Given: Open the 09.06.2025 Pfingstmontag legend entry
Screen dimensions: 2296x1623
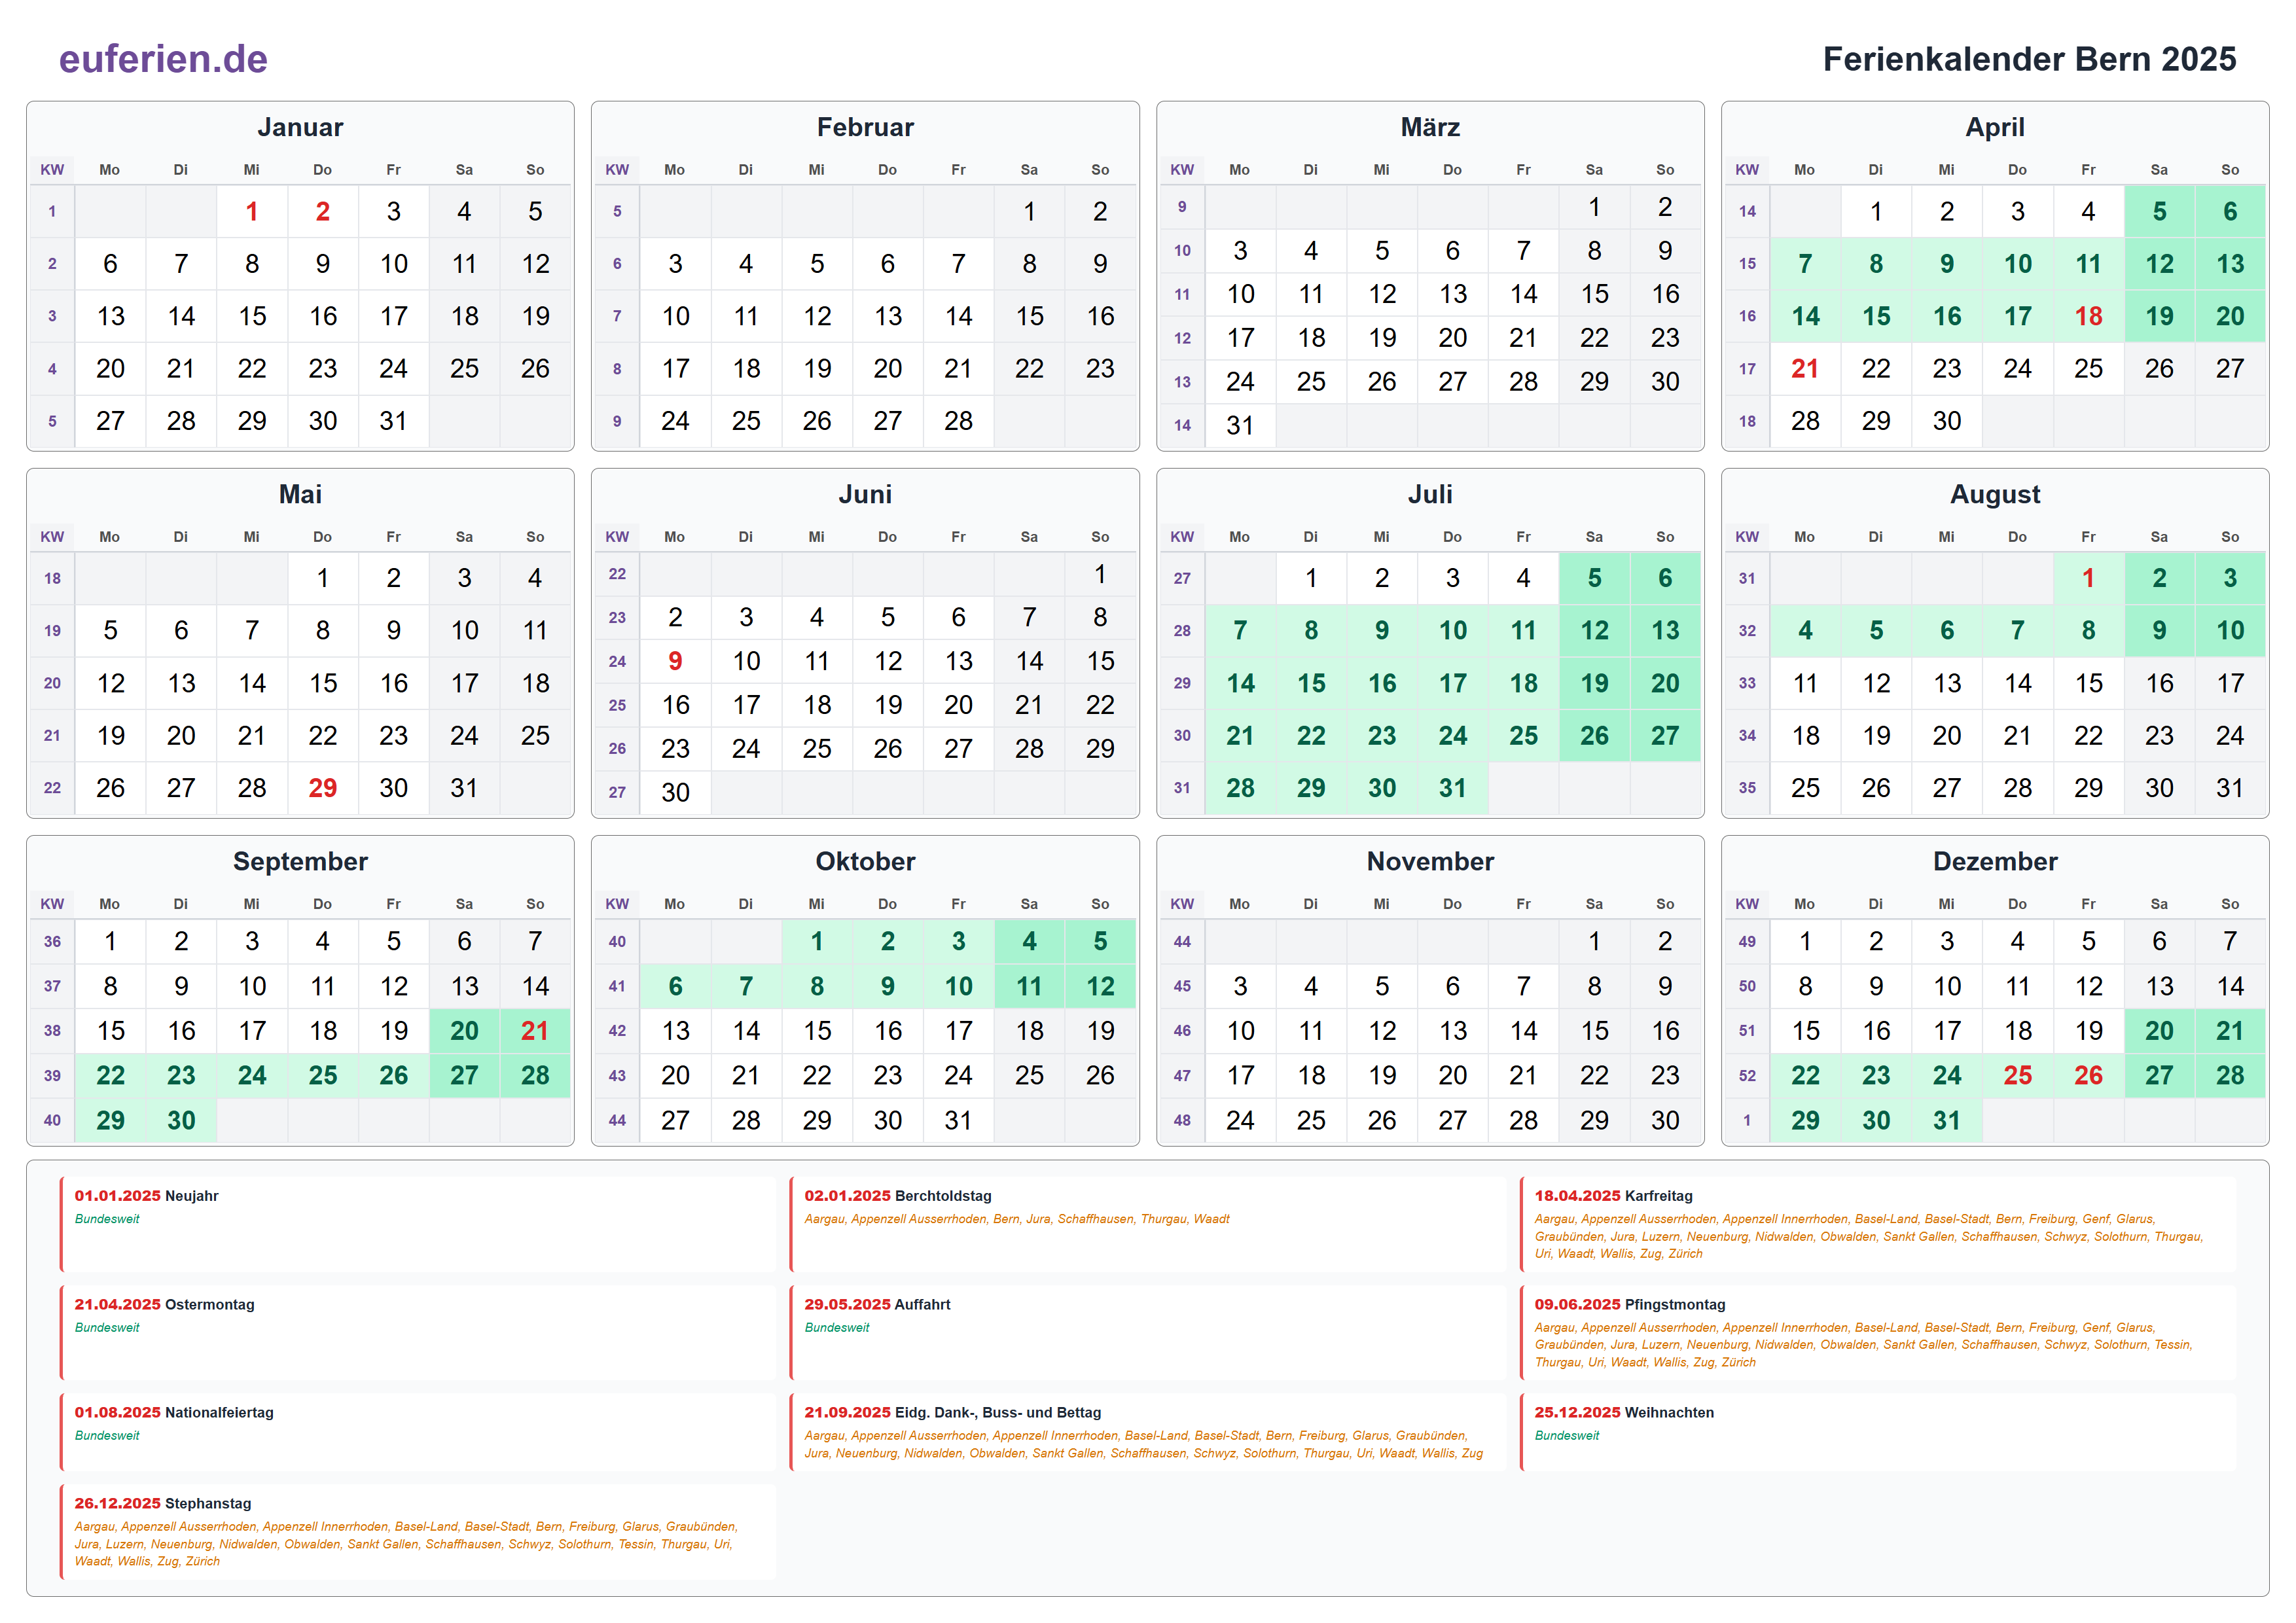Looking at the screenshot, I should [x=1878, y=1332].
